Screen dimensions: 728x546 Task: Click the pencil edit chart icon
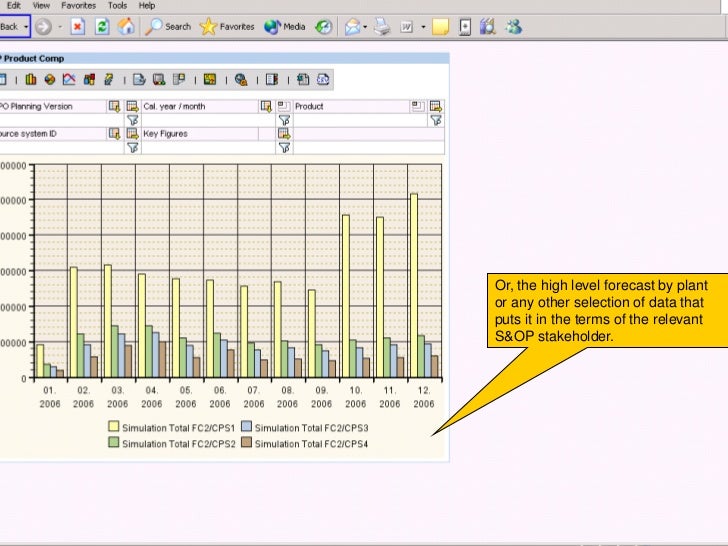coord(109,79)
